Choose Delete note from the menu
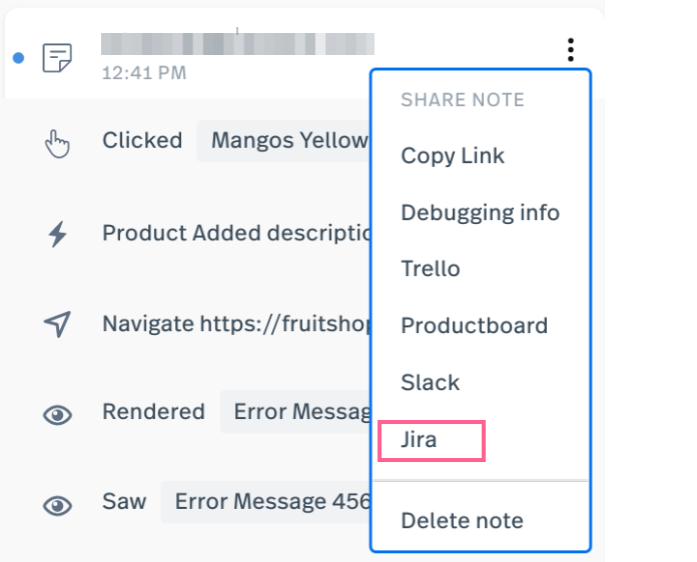This screenshot has height=562, width=697. coord(462,520)
